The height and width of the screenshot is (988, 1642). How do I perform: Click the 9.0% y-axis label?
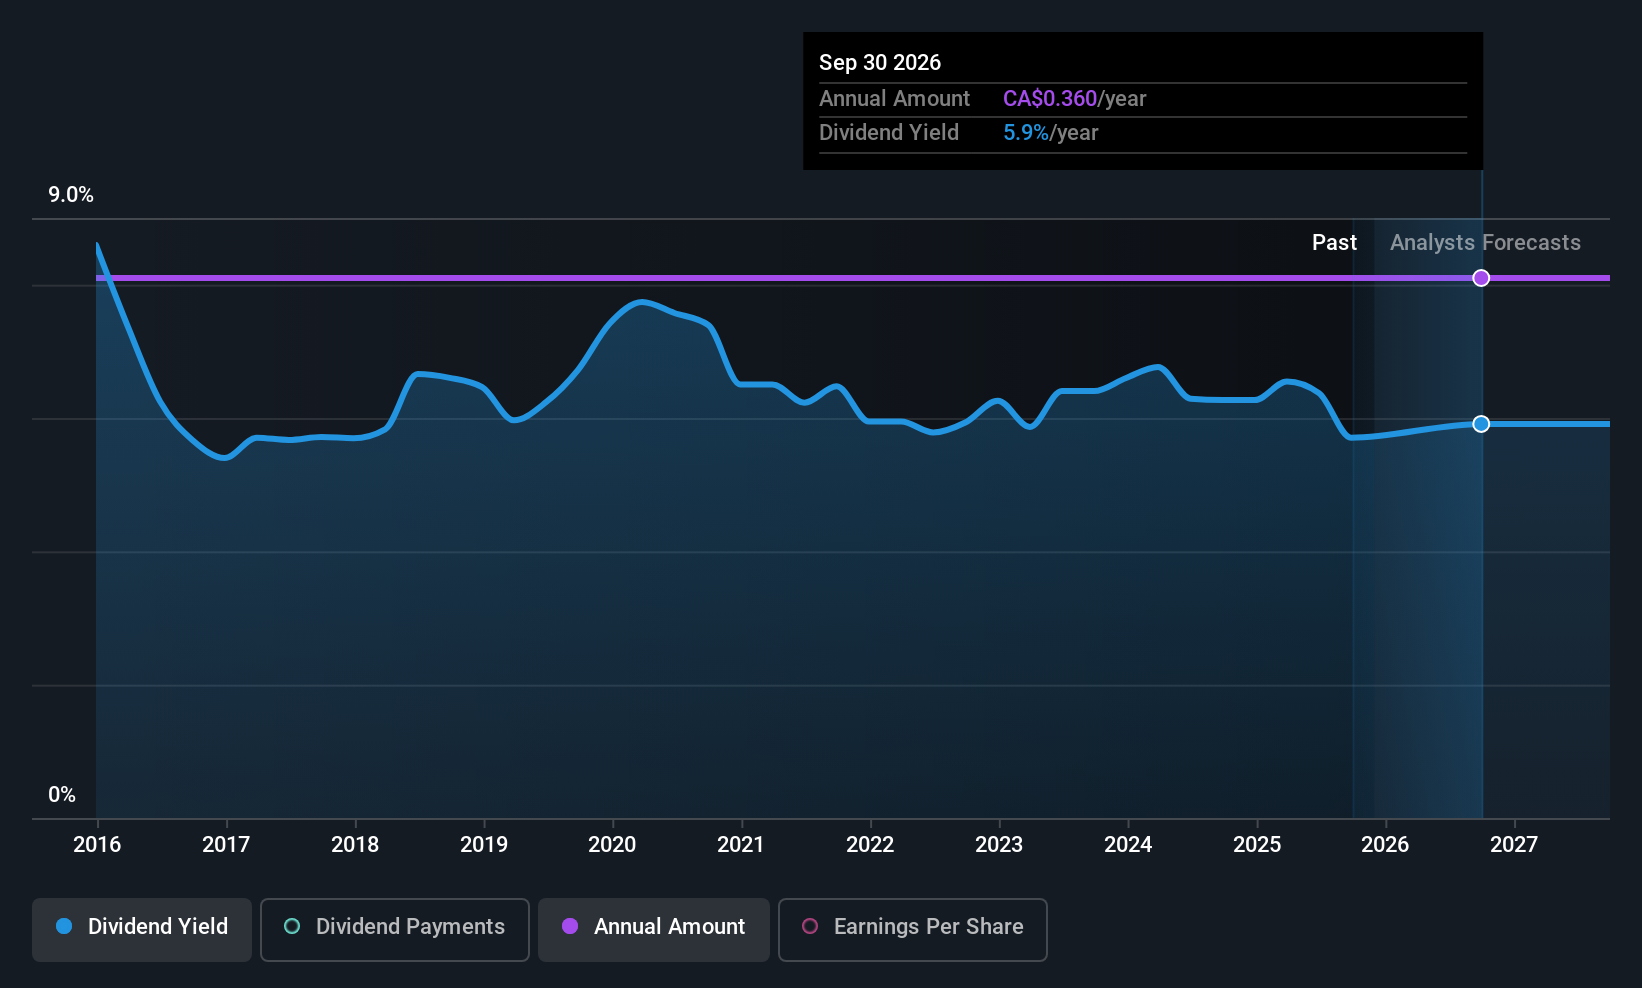[x=71, y=195]
